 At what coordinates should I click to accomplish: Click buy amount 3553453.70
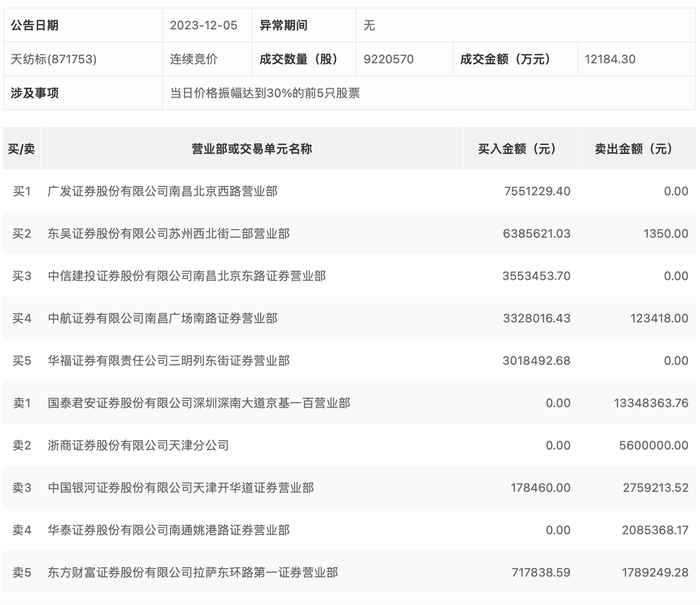(536, 276)
